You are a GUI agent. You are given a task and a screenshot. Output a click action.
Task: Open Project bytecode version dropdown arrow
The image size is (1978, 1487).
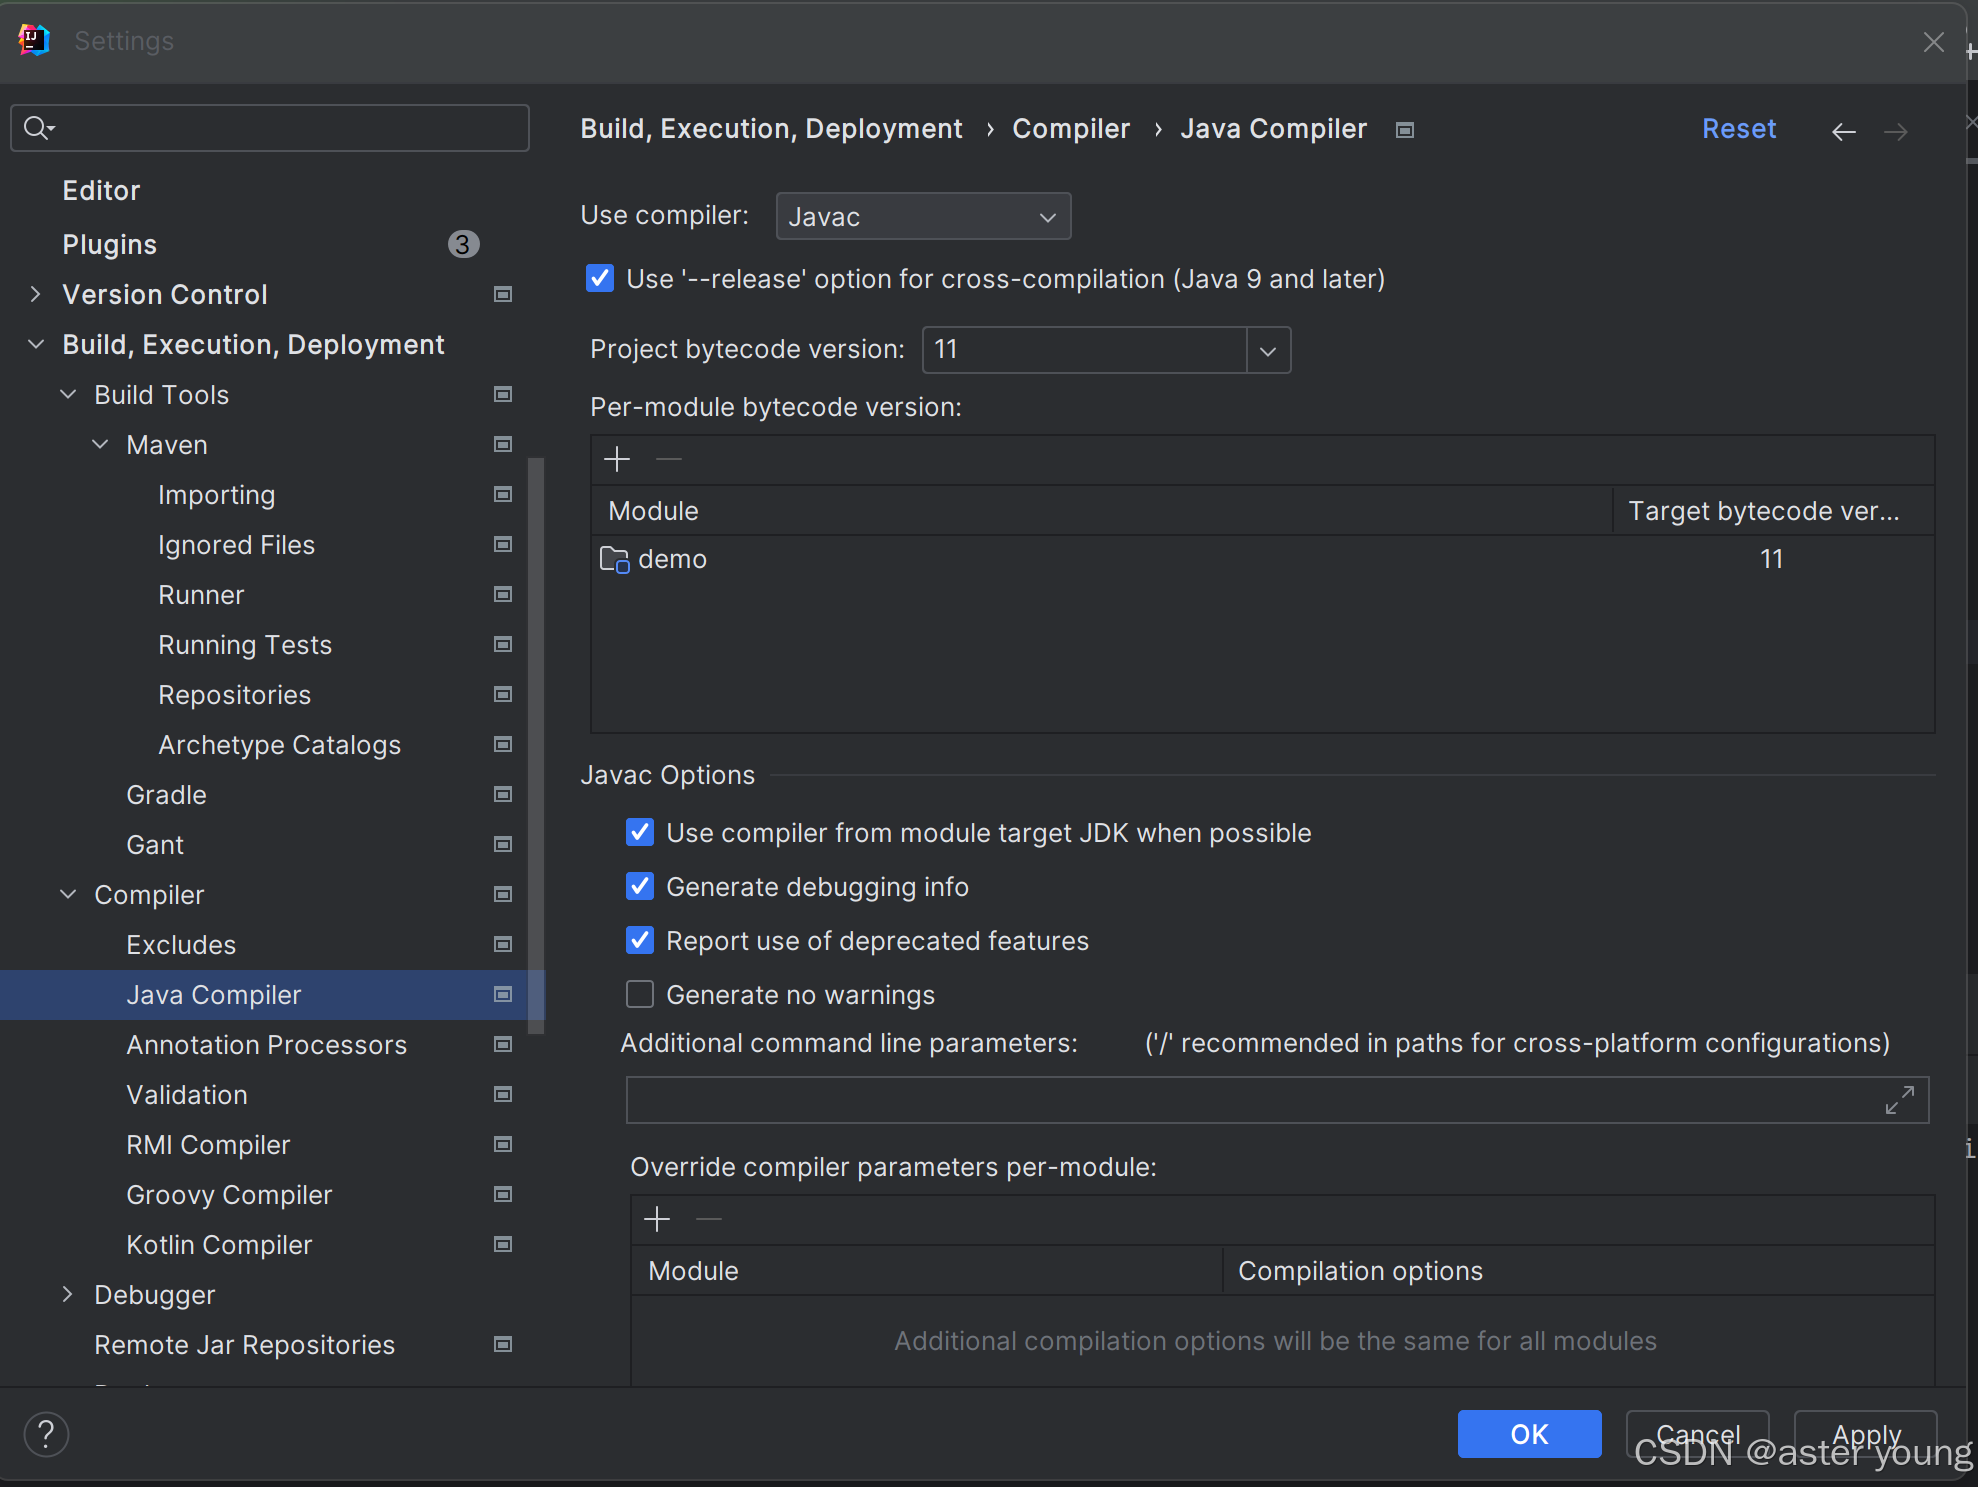tap(1268, 351)
